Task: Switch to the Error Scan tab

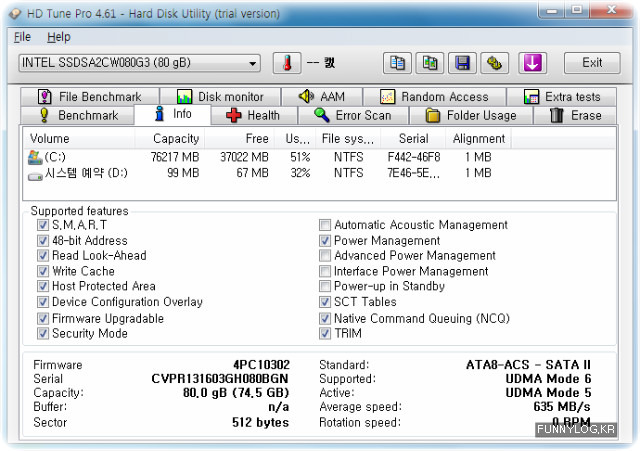Action: [353, 116]
